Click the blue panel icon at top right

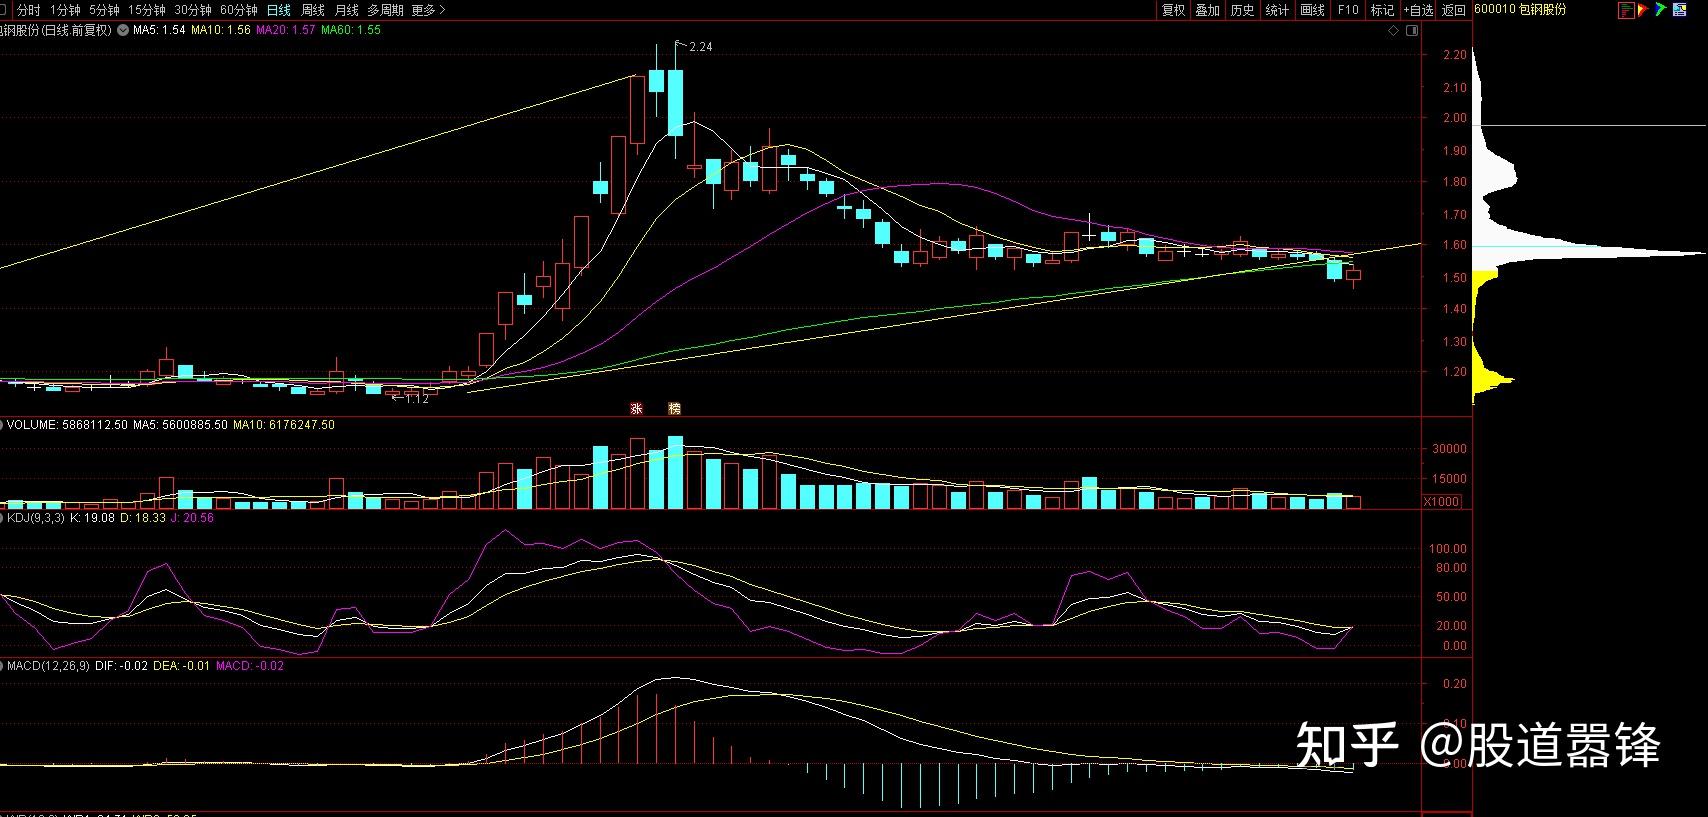[x=1681, y=10]
